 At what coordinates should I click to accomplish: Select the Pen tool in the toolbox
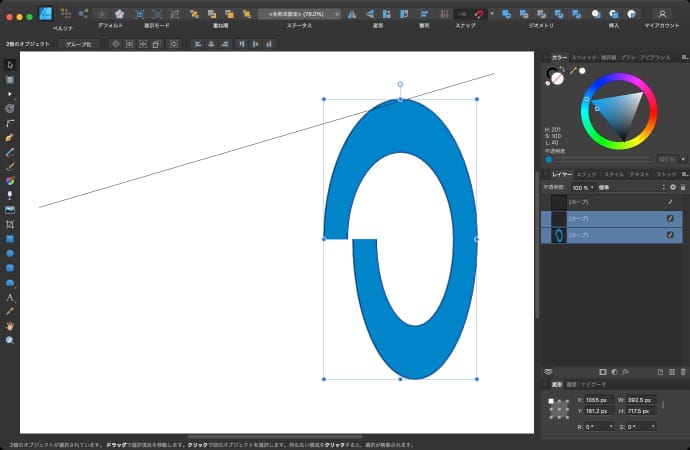(10, 136)
